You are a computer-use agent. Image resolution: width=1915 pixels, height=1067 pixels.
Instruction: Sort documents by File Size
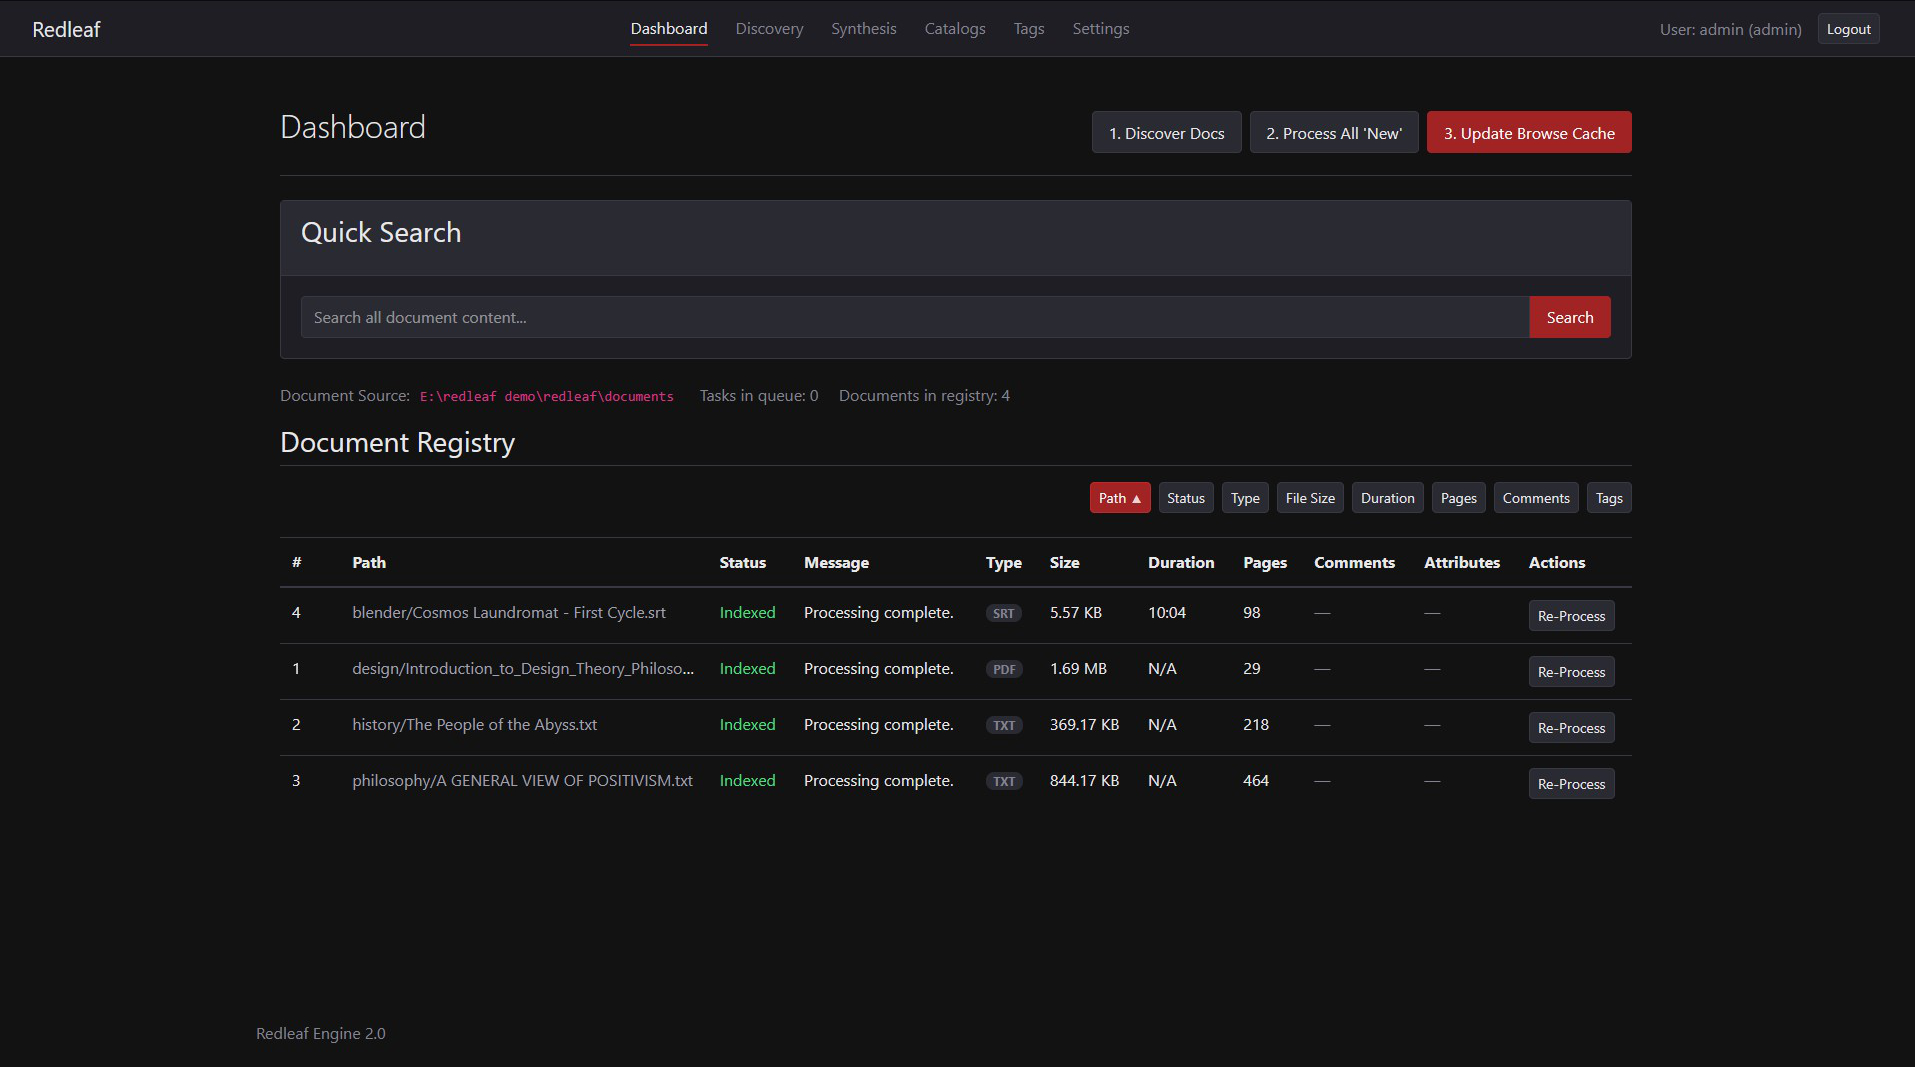(1309, 498)
